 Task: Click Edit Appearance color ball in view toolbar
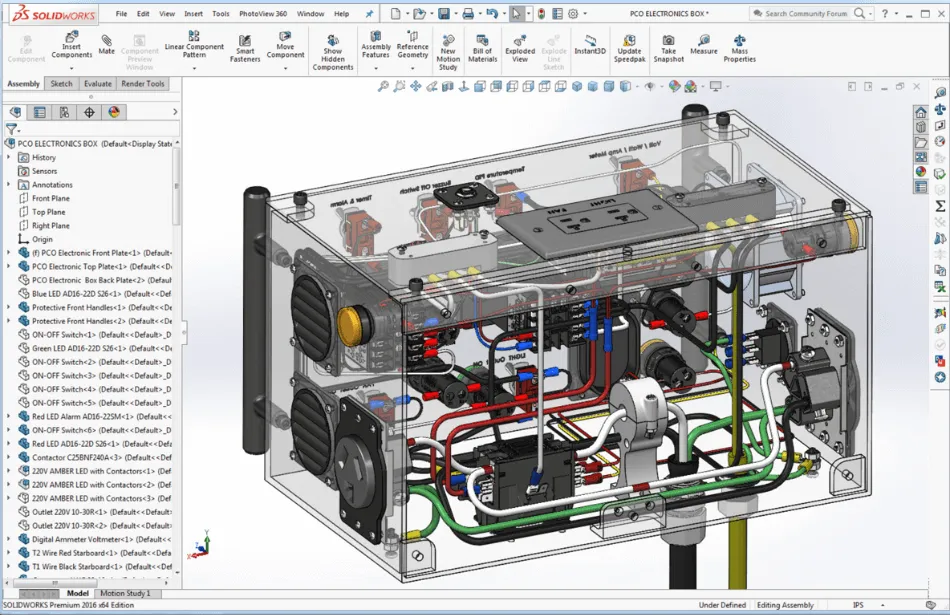pos(674,87)
